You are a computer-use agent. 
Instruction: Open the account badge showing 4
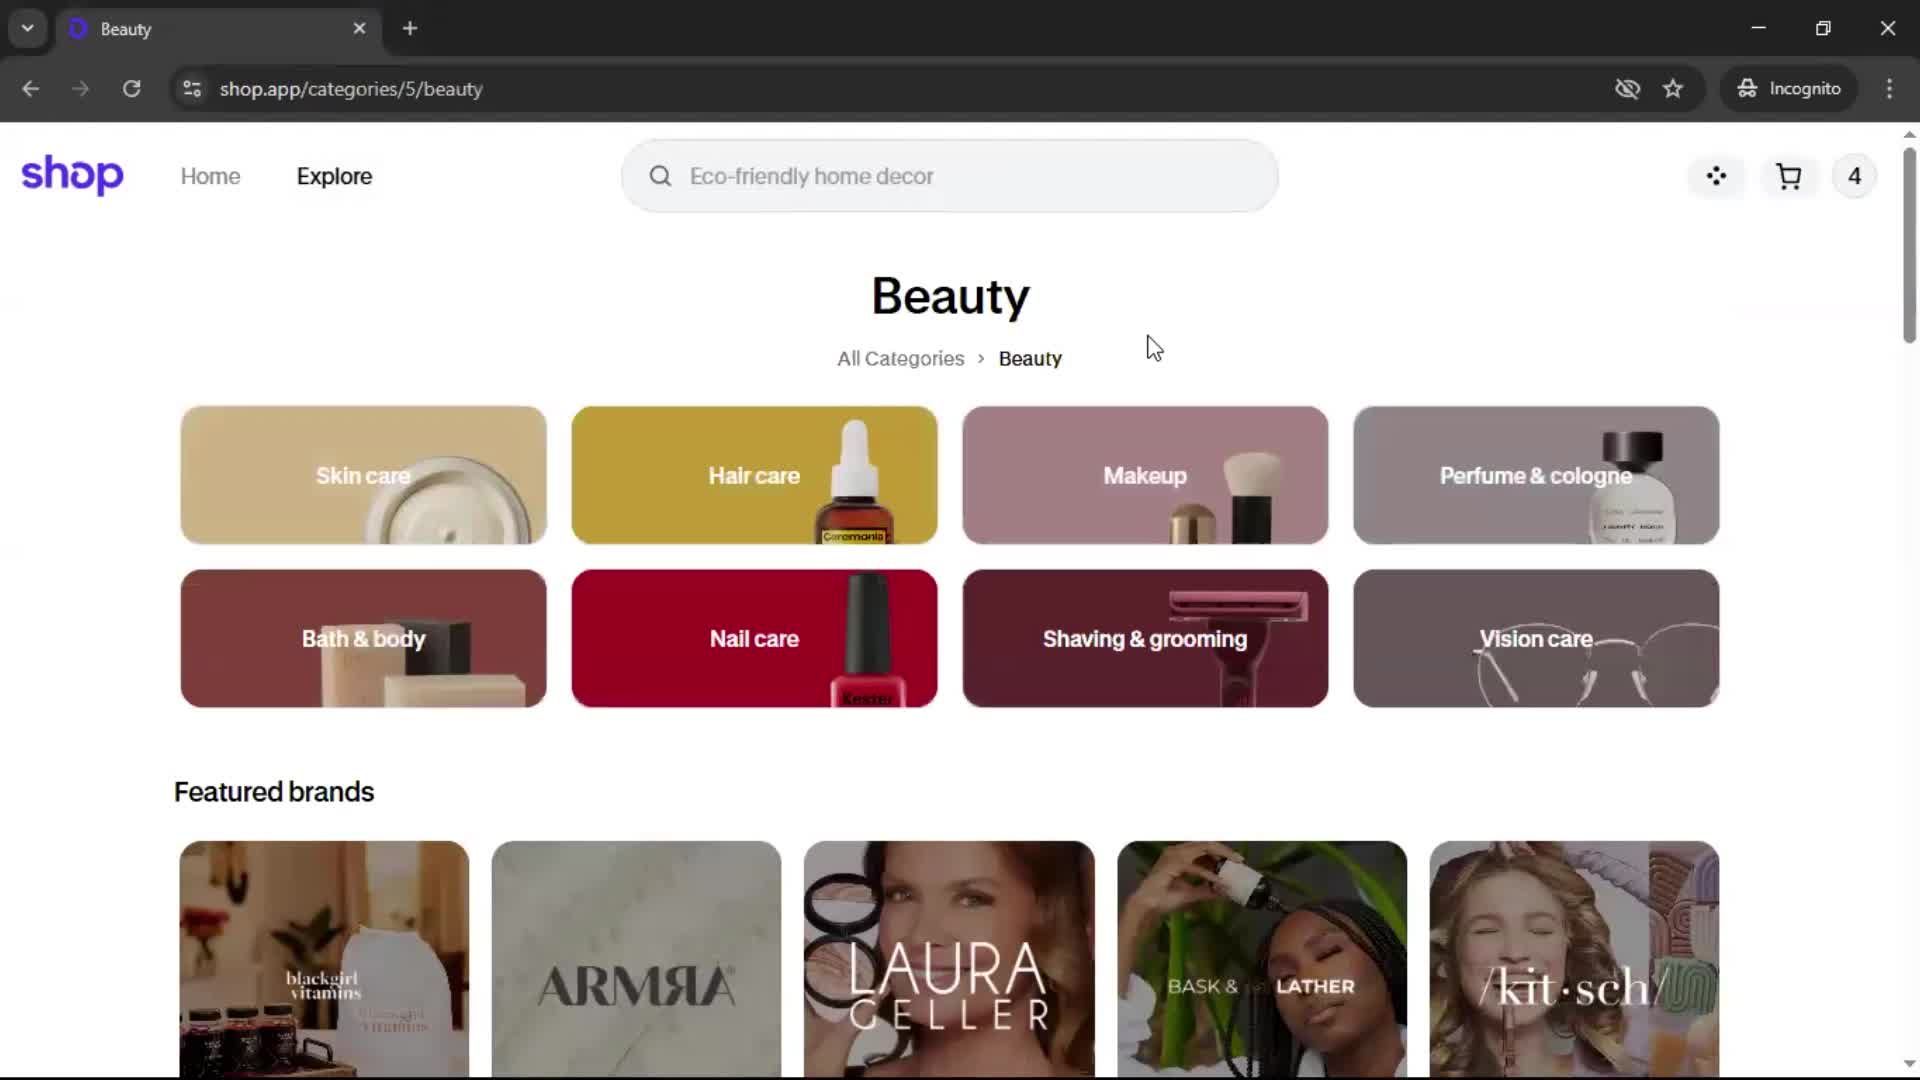[1854, 177]
